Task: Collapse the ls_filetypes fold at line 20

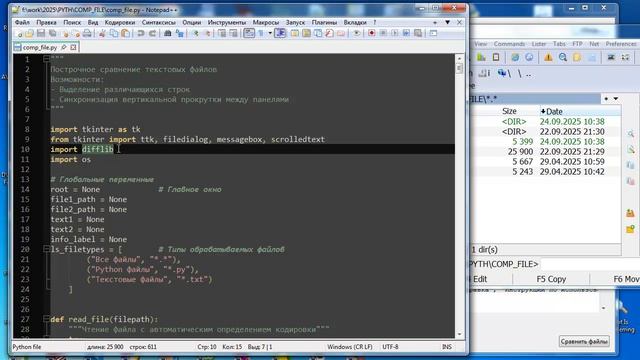Action: (x=46, y=249)
